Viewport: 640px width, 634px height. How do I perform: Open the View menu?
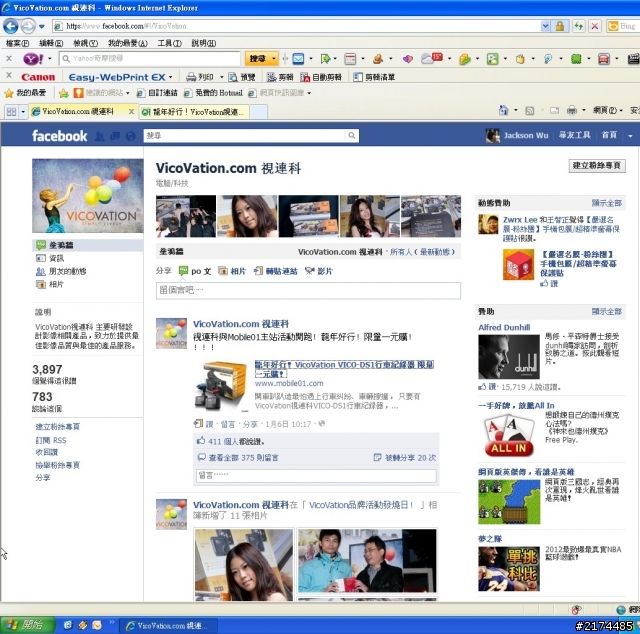point(85,43)
